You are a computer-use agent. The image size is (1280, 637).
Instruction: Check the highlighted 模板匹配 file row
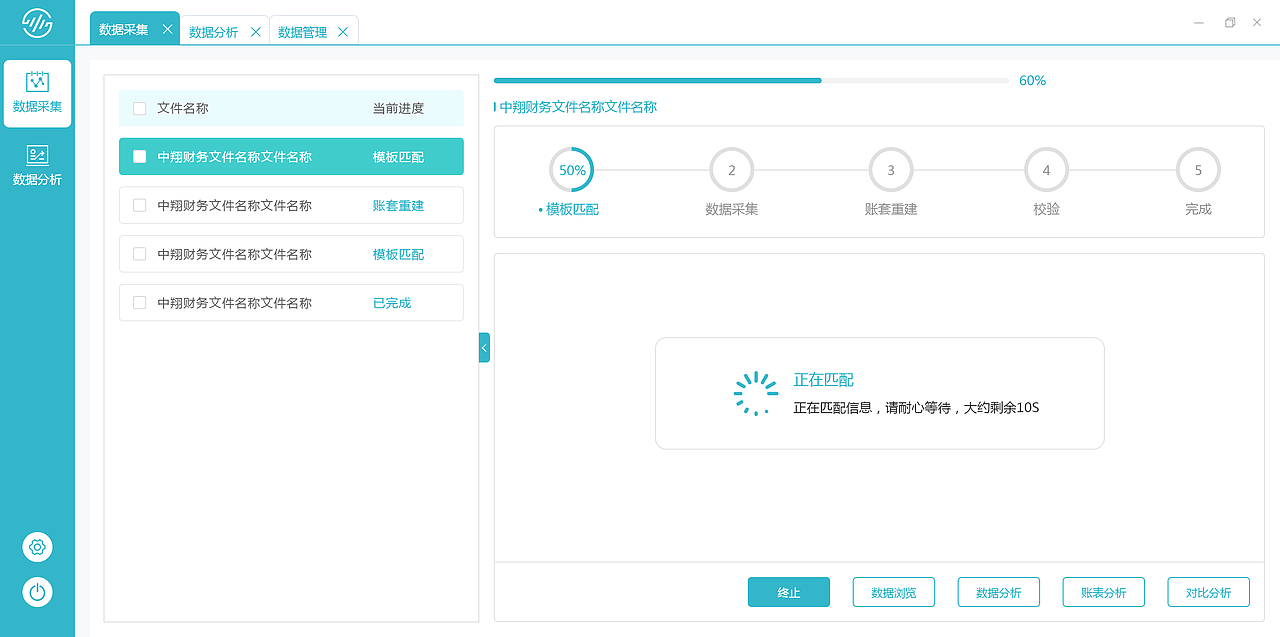click(140, 156)
